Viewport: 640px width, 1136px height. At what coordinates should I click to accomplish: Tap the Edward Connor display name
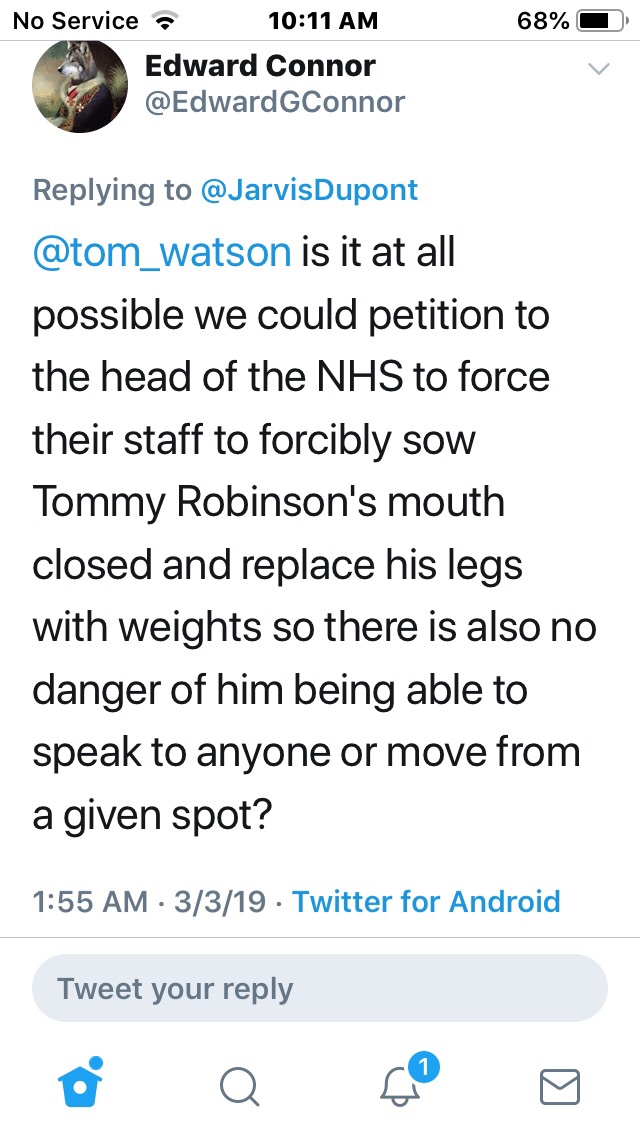click(x=260, y=66)
